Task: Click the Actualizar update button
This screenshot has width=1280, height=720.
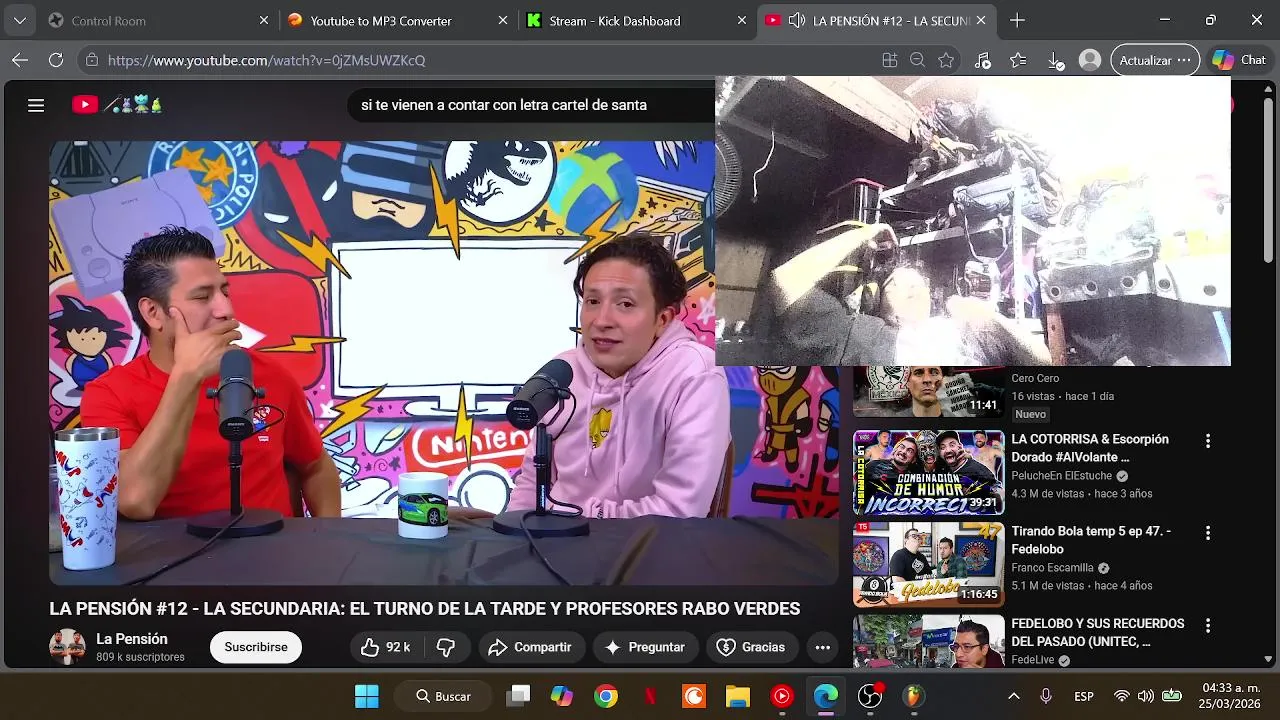Action: [x=1155, y=60]
